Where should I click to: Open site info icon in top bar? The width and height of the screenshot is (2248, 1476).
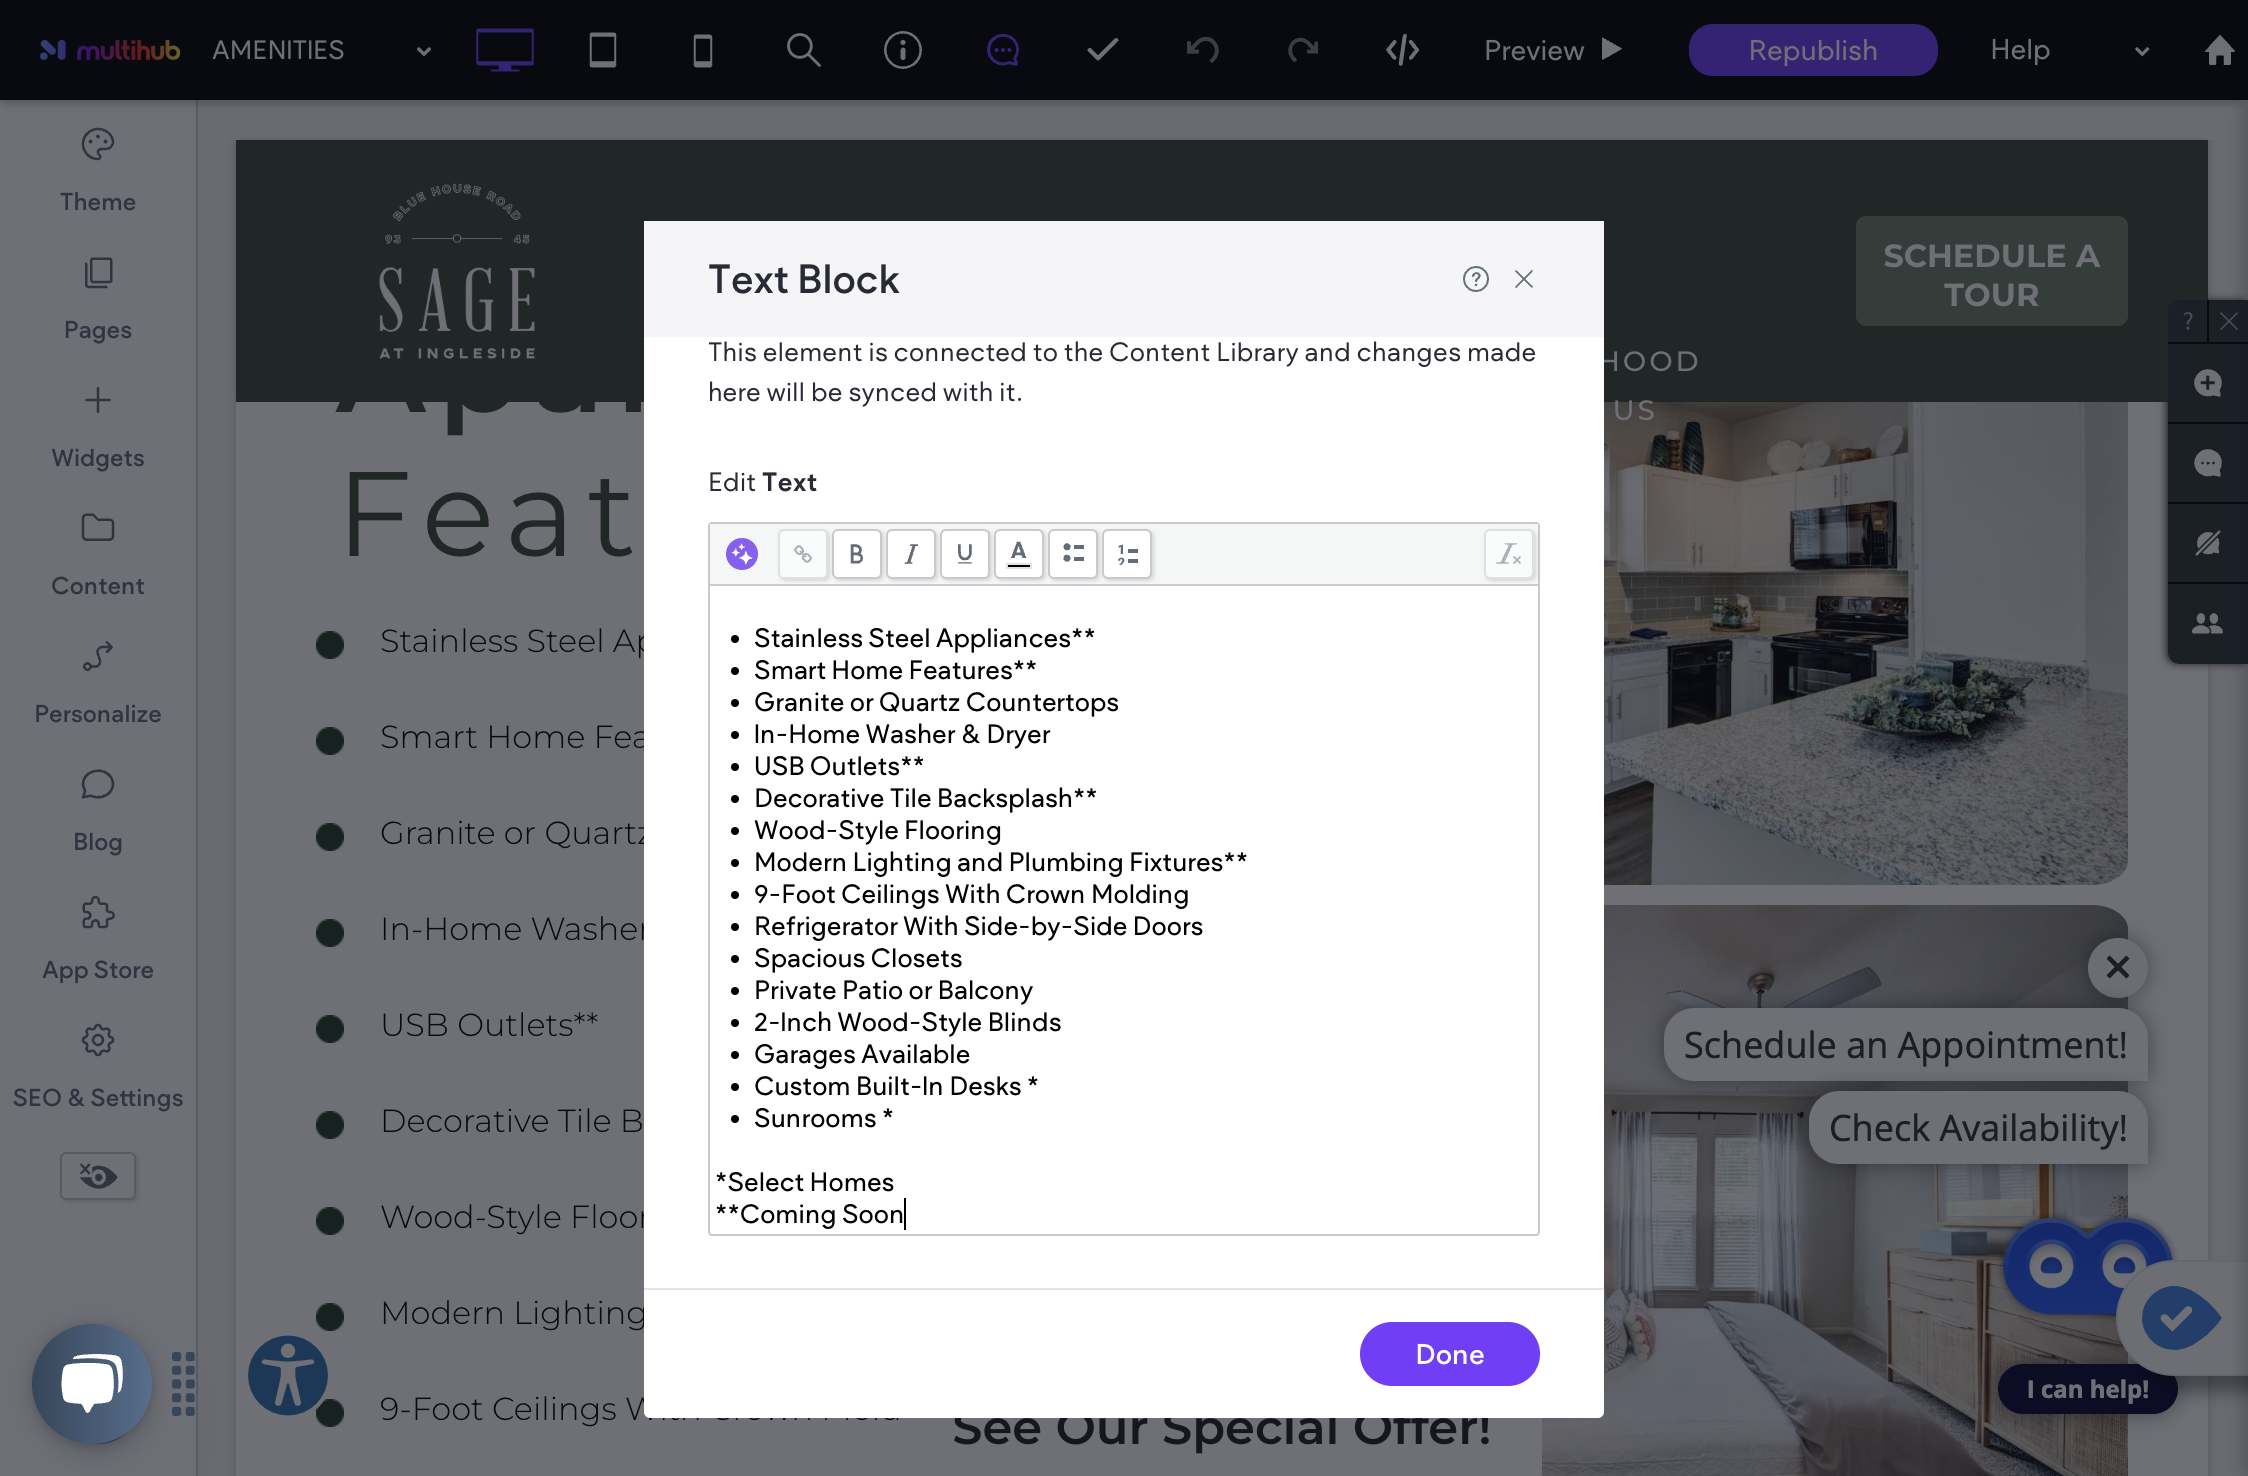tap(903, 49)
